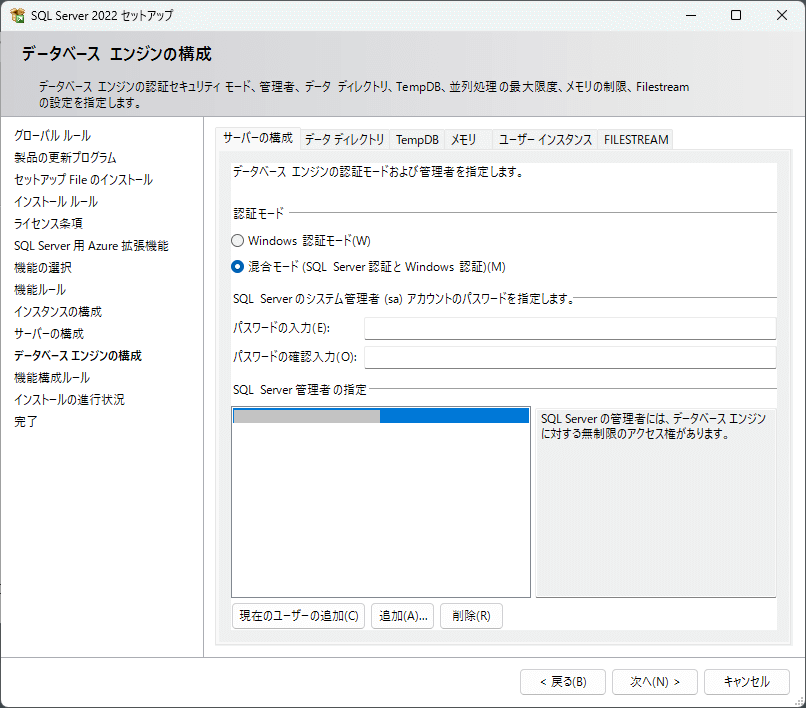Select 機能の選択 step
Screen dimensions: 806x708
point(43,268)
